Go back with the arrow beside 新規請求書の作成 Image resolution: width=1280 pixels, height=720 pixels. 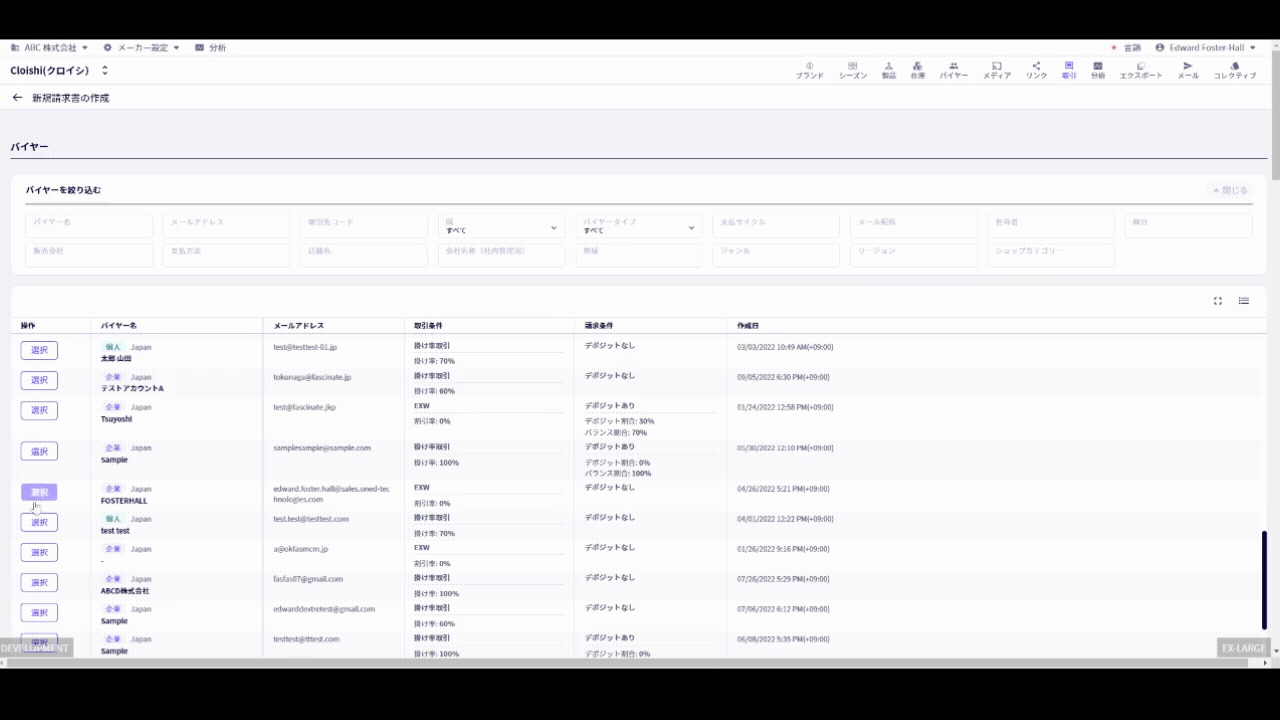pyautogui.click(x=17, y=98)
